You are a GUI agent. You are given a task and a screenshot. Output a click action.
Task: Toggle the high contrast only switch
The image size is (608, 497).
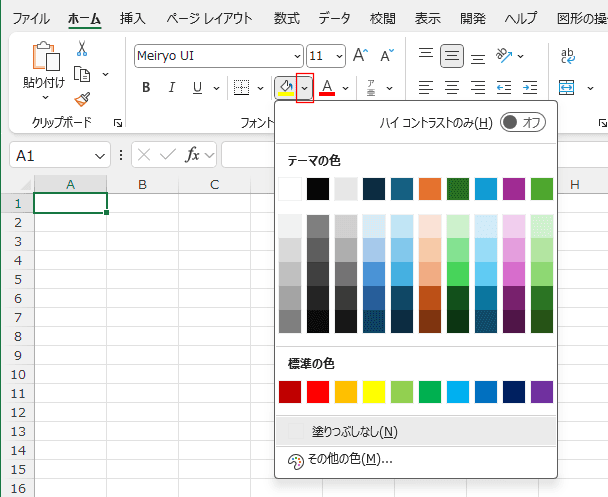pos(523,122)
